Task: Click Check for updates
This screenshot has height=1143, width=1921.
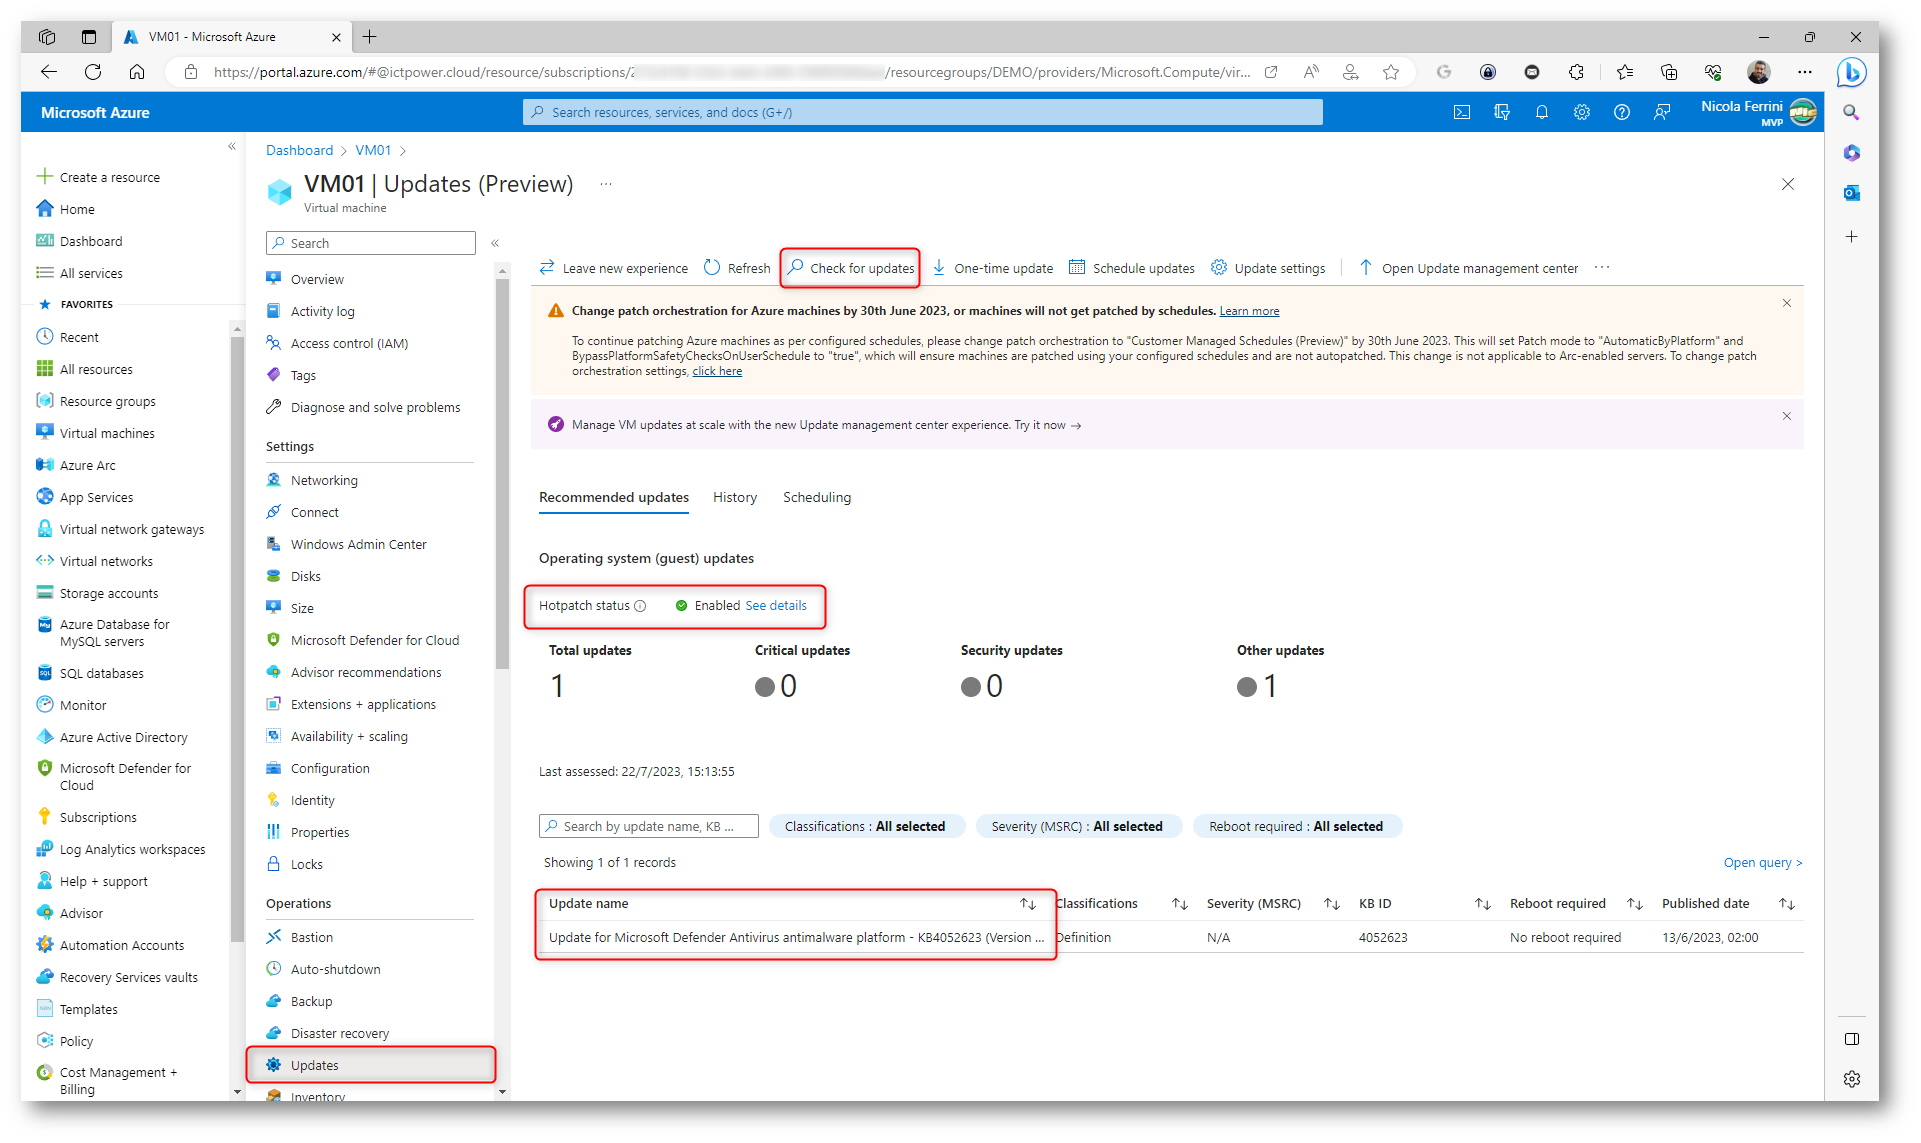Action: click(851, 268)
